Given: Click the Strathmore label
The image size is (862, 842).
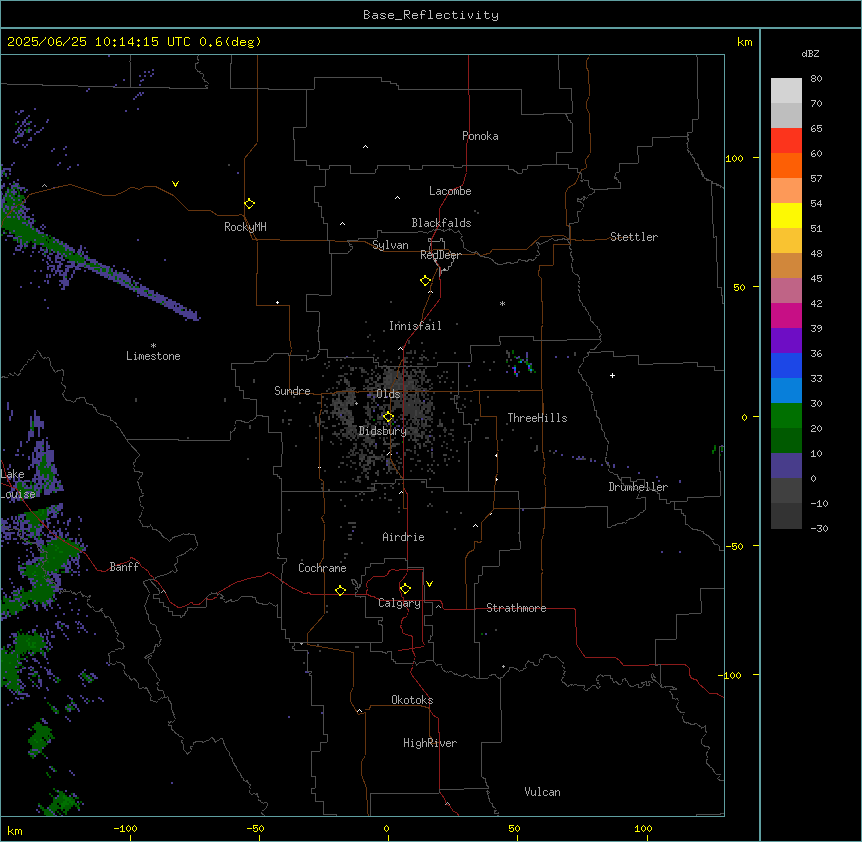Looking at the screenshot, I should click(516, 608).
